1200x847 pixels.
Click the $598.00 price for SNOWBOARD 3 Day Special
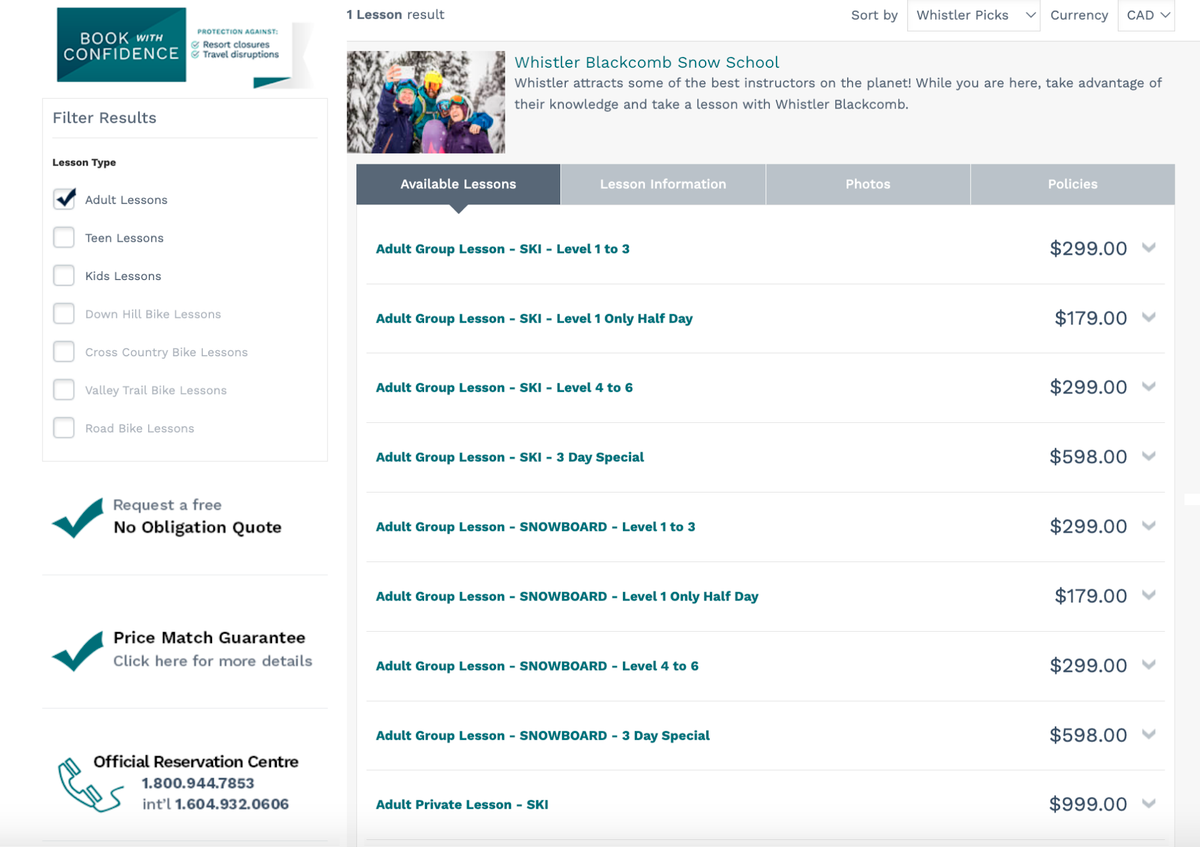coord(1088,735)
